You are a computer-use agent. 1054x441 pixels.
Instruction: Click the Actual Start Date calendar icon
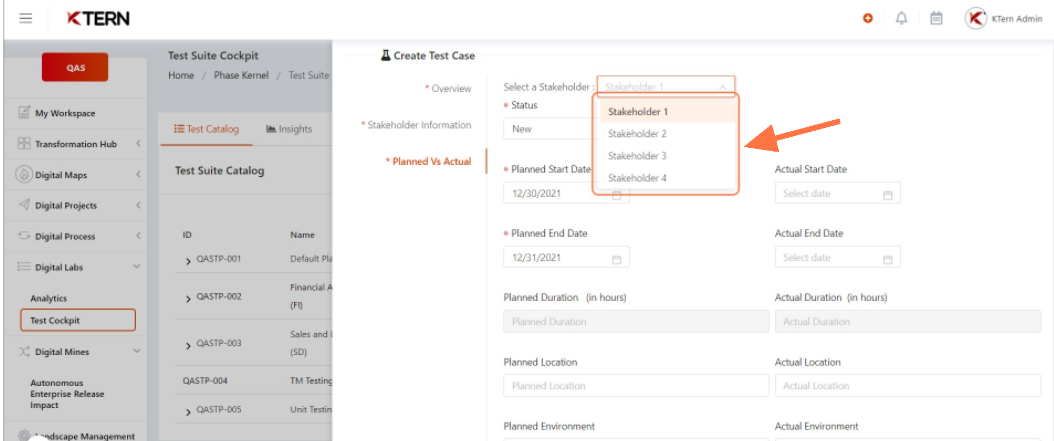(x=887, y=195)
